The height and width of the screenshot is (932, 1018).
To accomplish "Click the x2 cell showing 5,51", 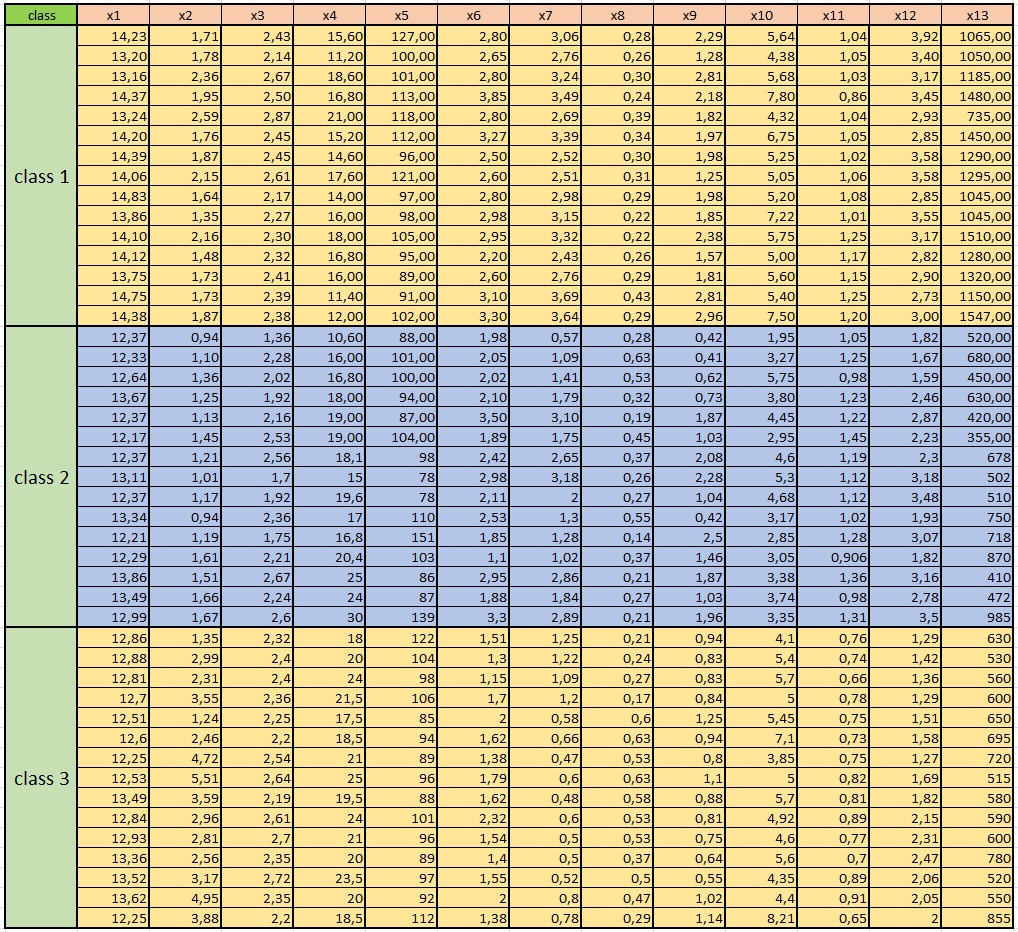I will click(x=185, y=778).
